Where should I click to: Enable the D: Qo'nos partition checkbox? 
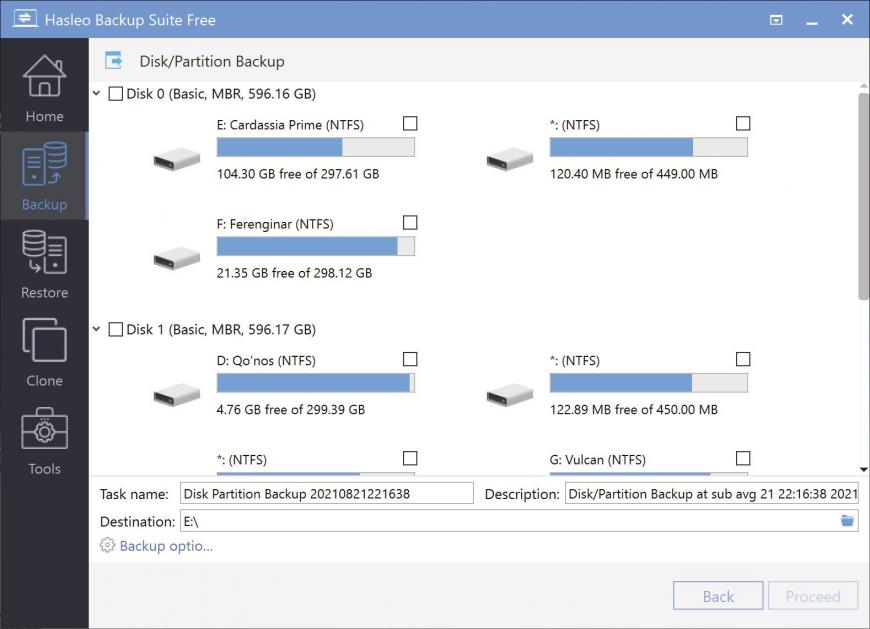tap(410, 359)
